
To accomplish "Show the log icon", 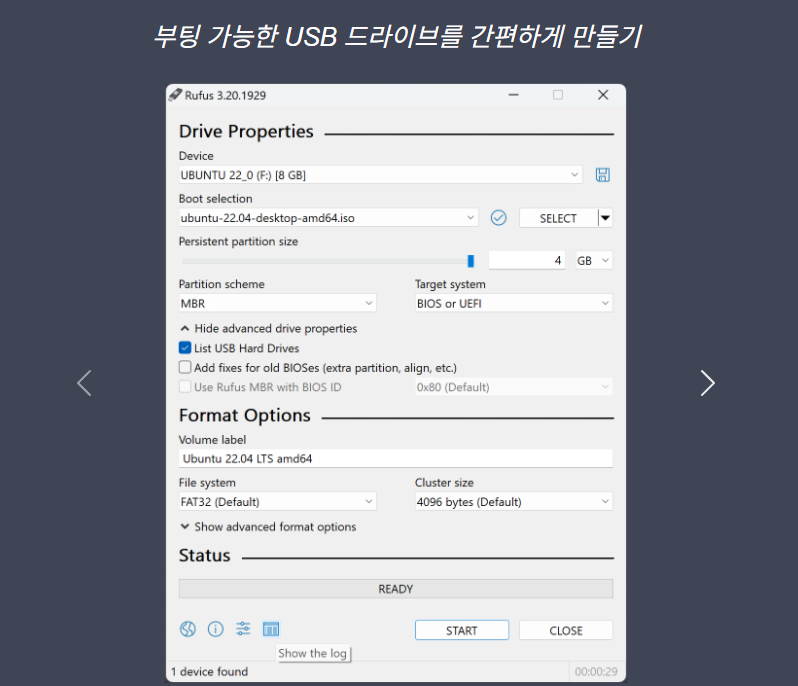I will (x=271, y=629).
